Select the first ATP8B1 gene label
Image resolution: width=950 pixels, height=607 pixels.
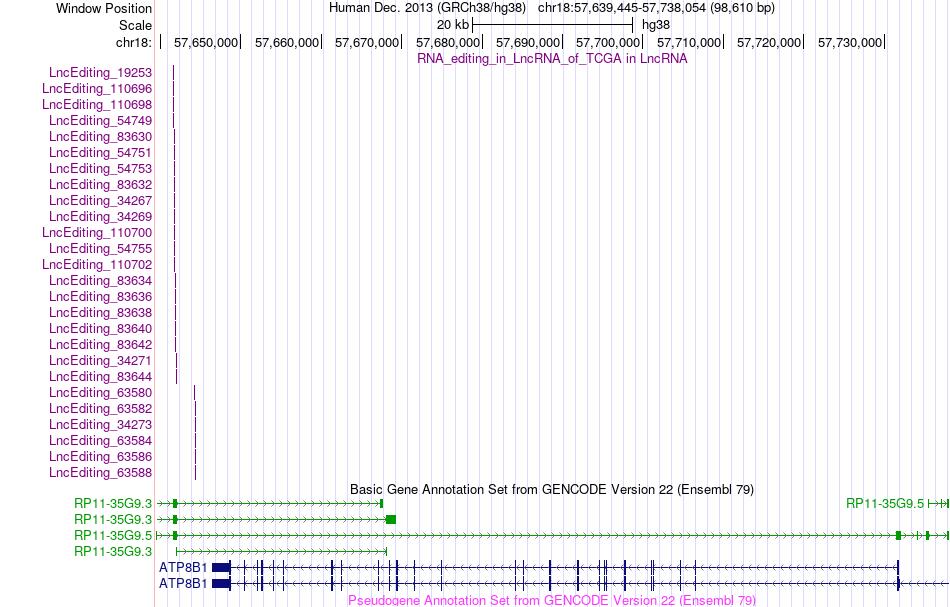click(183, 568)
